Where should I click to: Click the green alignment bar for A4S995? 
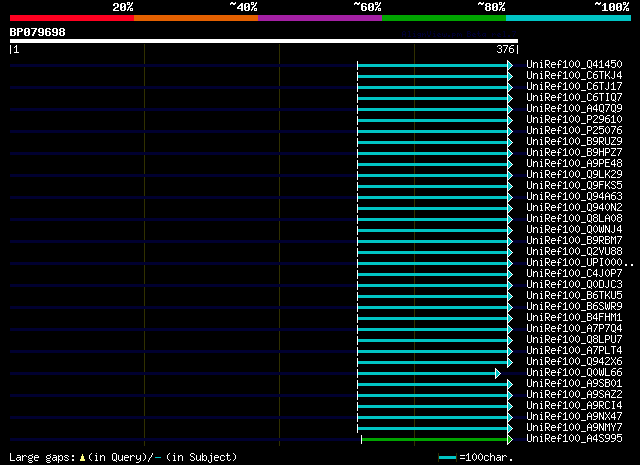tap(435, 440)
